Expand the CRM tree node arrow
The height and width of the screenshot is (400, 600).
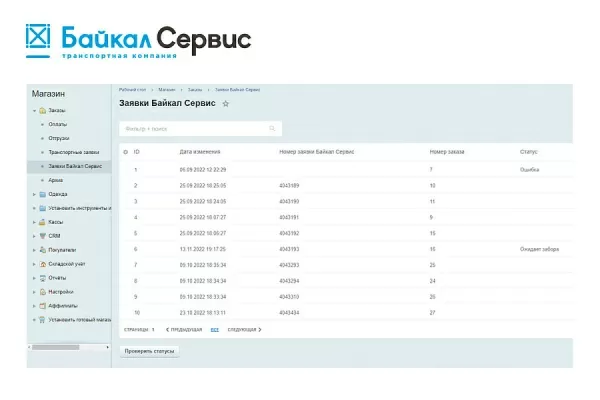click(x=34, y=236)
